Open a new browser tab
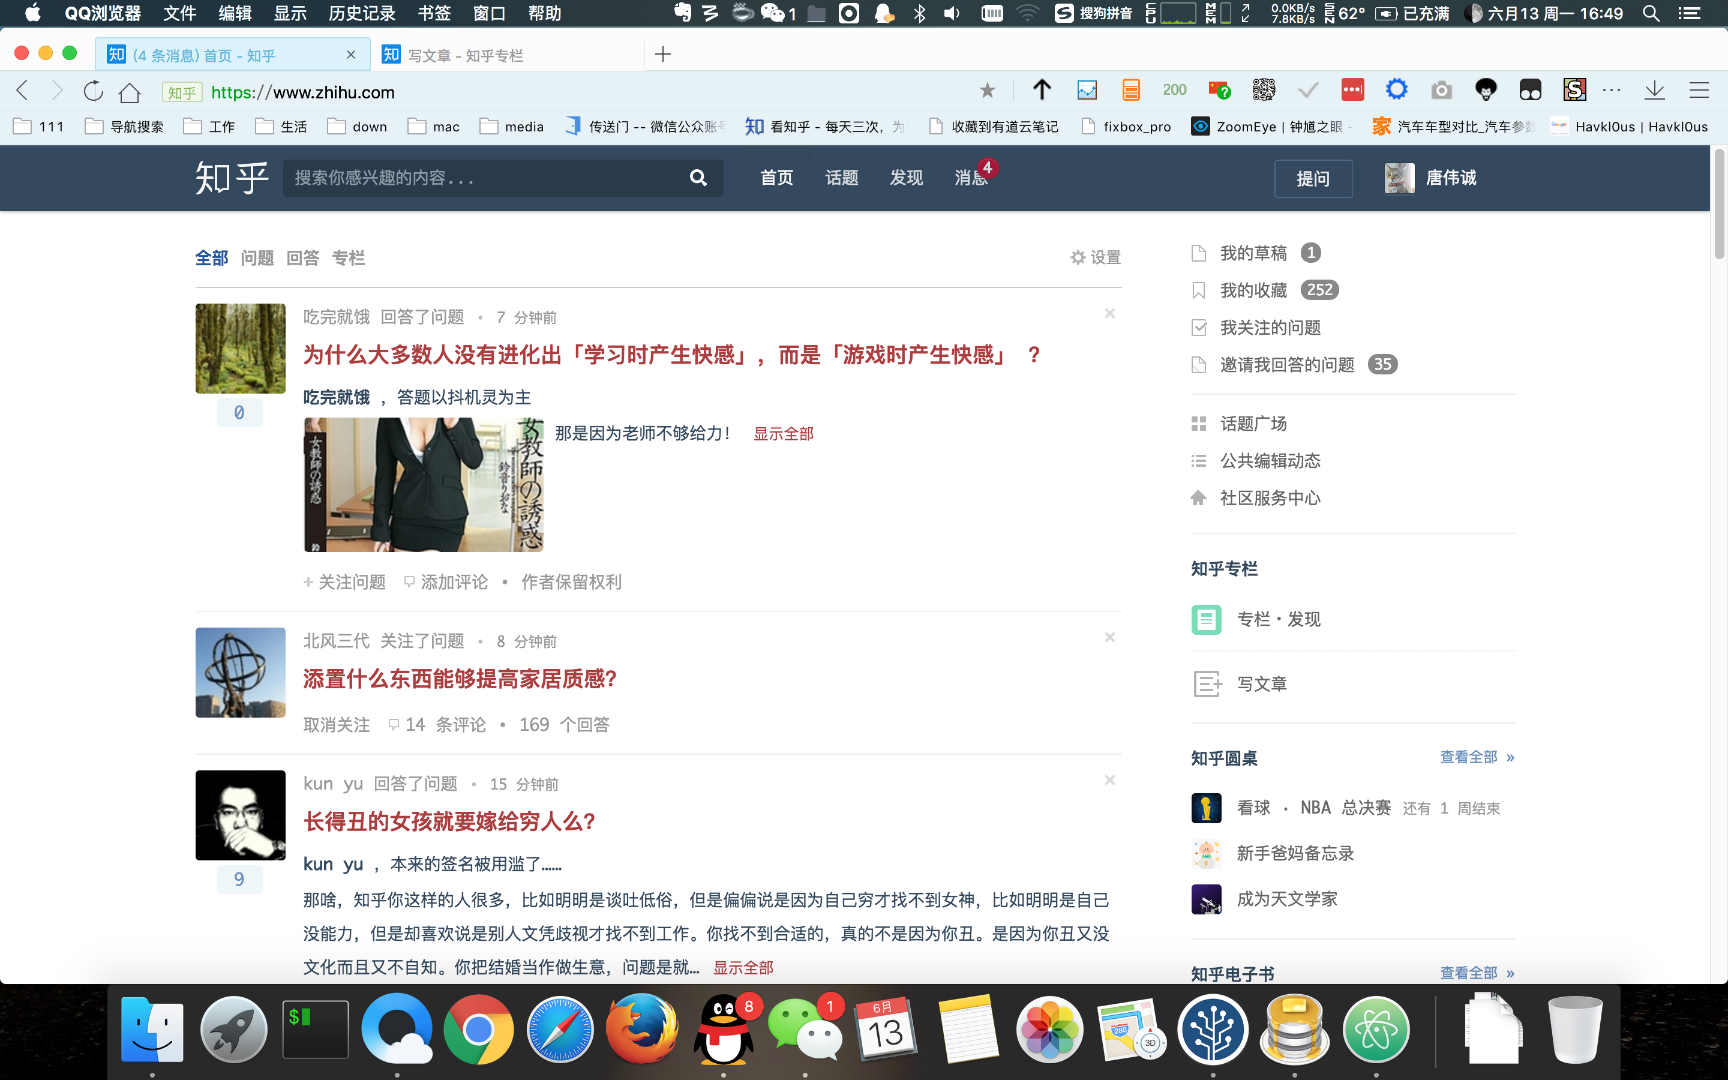Viewport: 1728px width, 1080px height. pos(663,54)
